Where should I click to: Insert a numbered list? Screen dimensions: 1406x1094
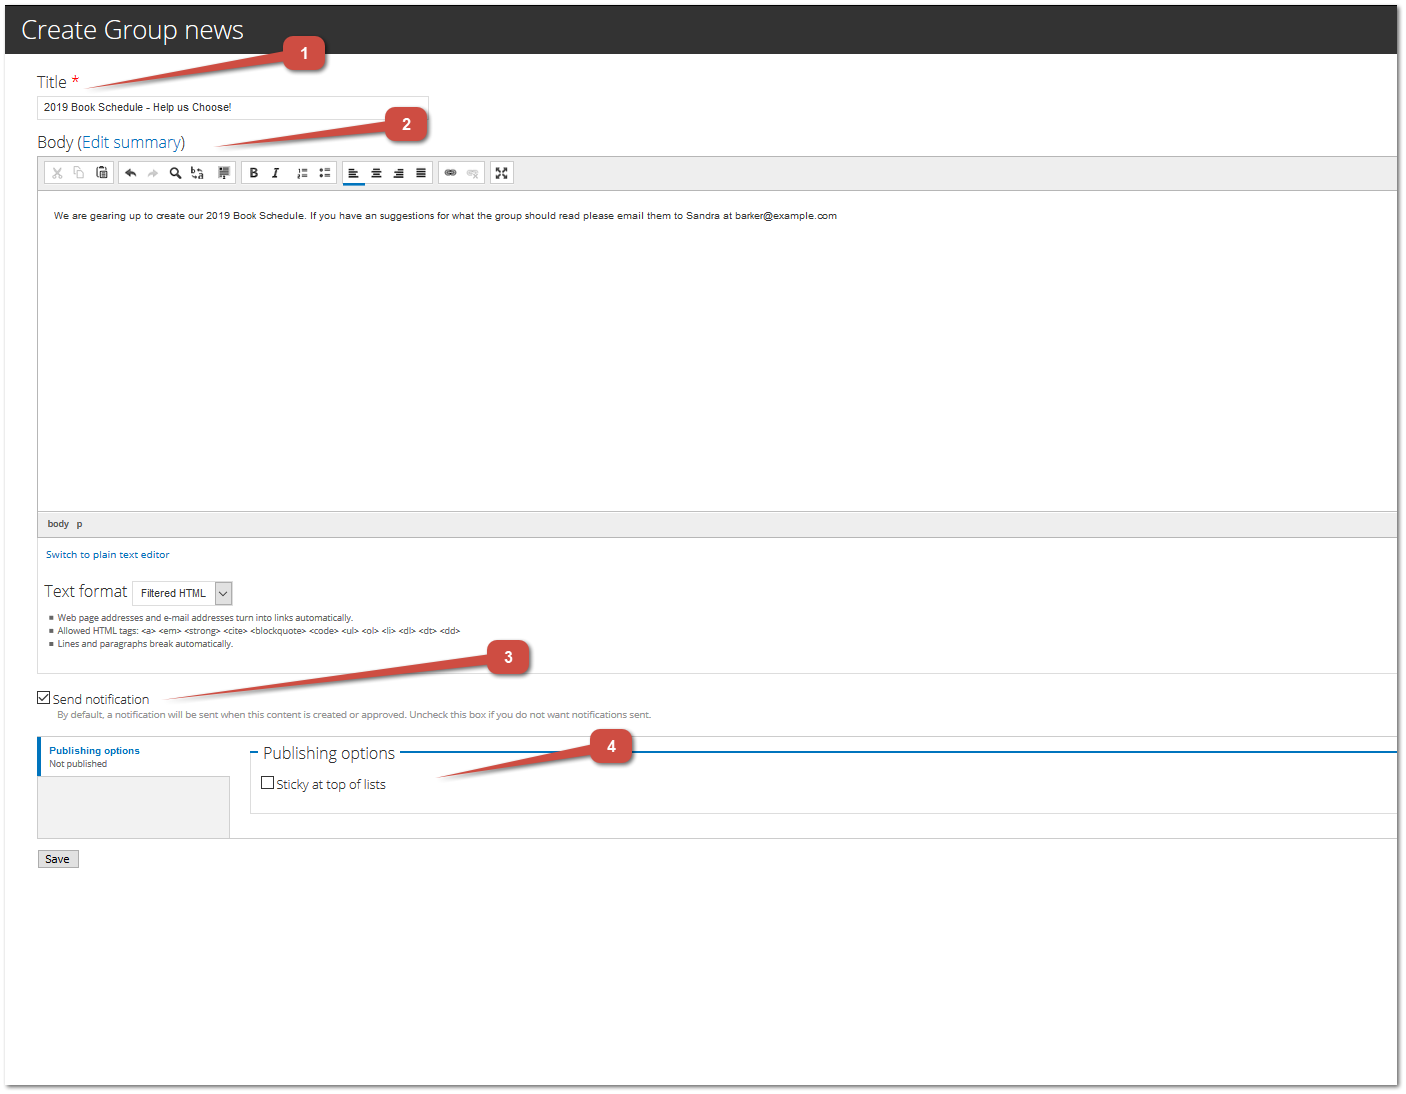point(302,173)
